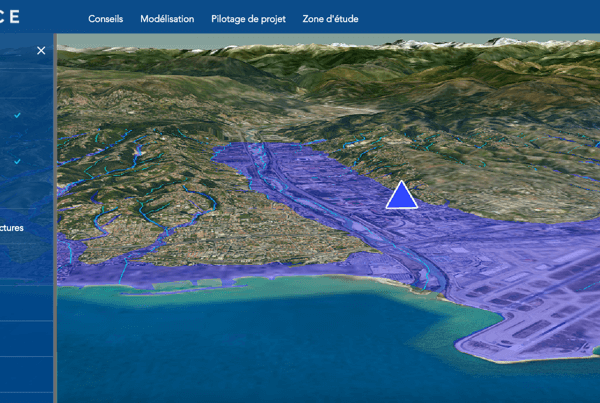600x403 pixels.
Task: Open the Zone d'étude page
Action: click(x=330, y=19)
